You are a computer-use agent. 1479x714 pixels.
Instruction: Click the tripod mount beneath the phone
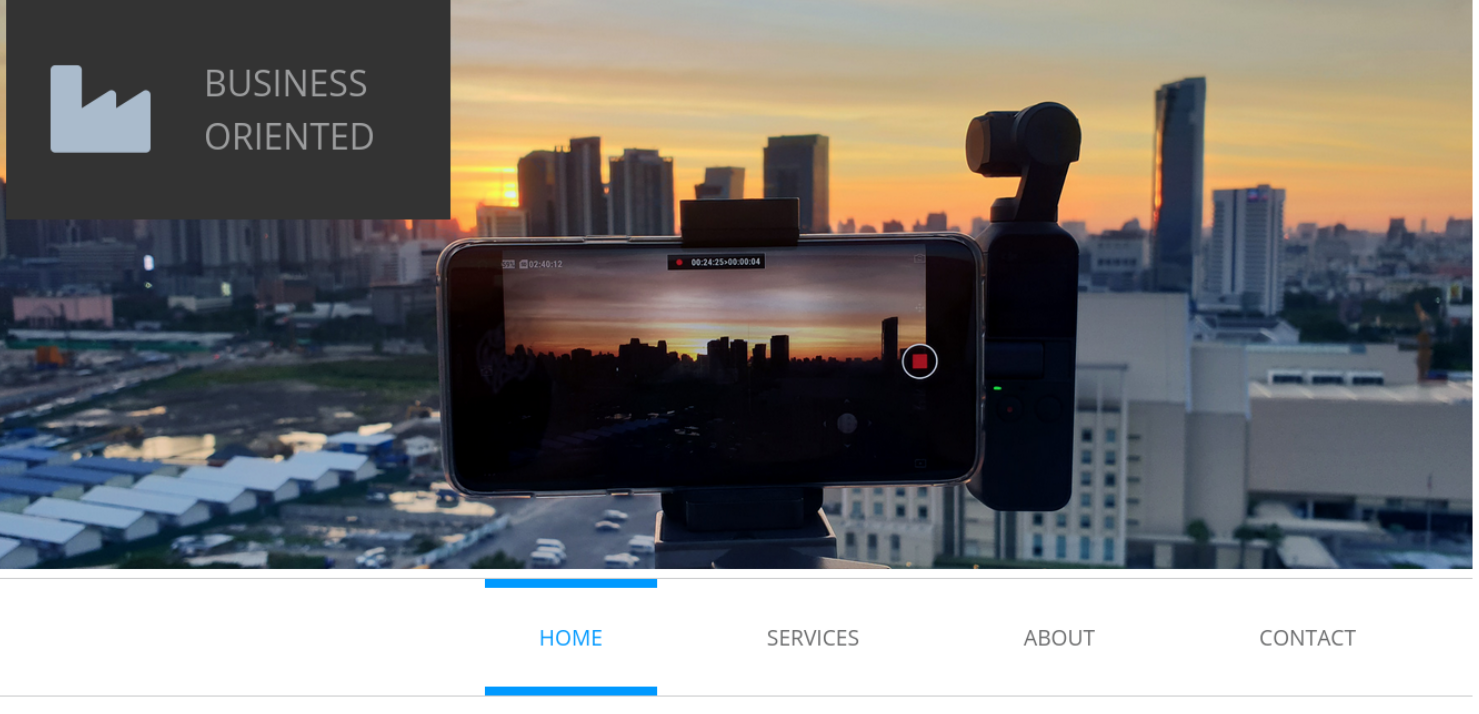coord(745,525)
